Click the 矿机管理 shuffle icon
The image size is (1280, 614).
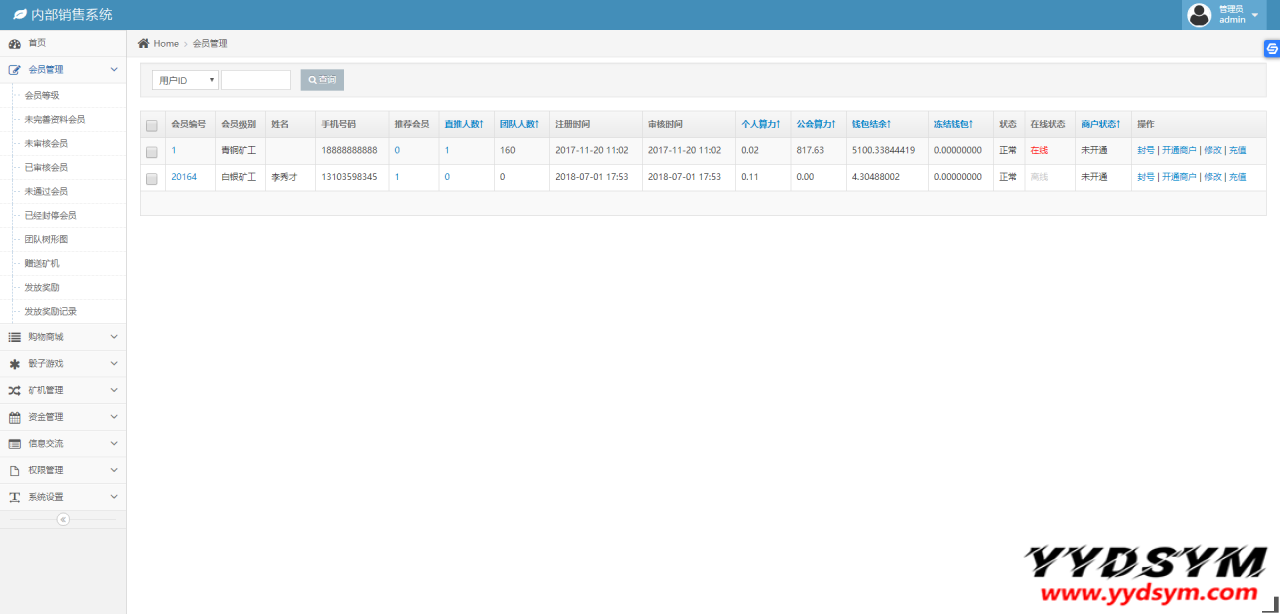[x=14, y=390]
